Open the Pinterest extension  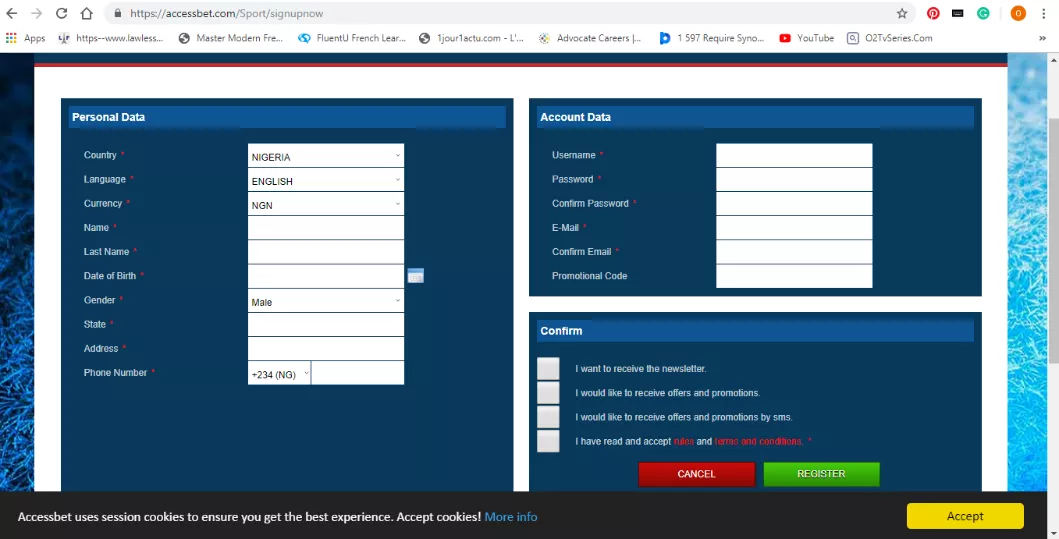click(x=933, y=14)
